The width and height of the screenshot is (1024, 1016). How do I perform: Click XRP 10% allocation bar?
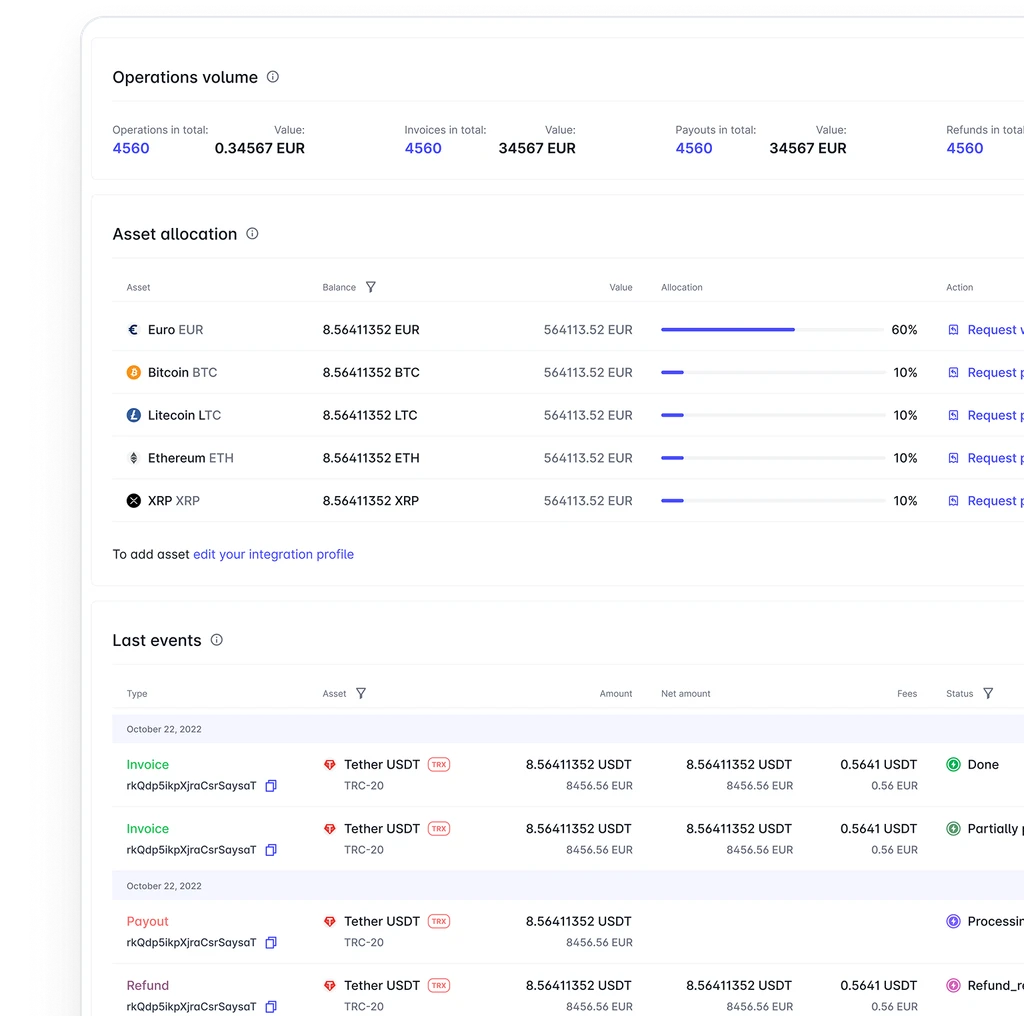772,501
